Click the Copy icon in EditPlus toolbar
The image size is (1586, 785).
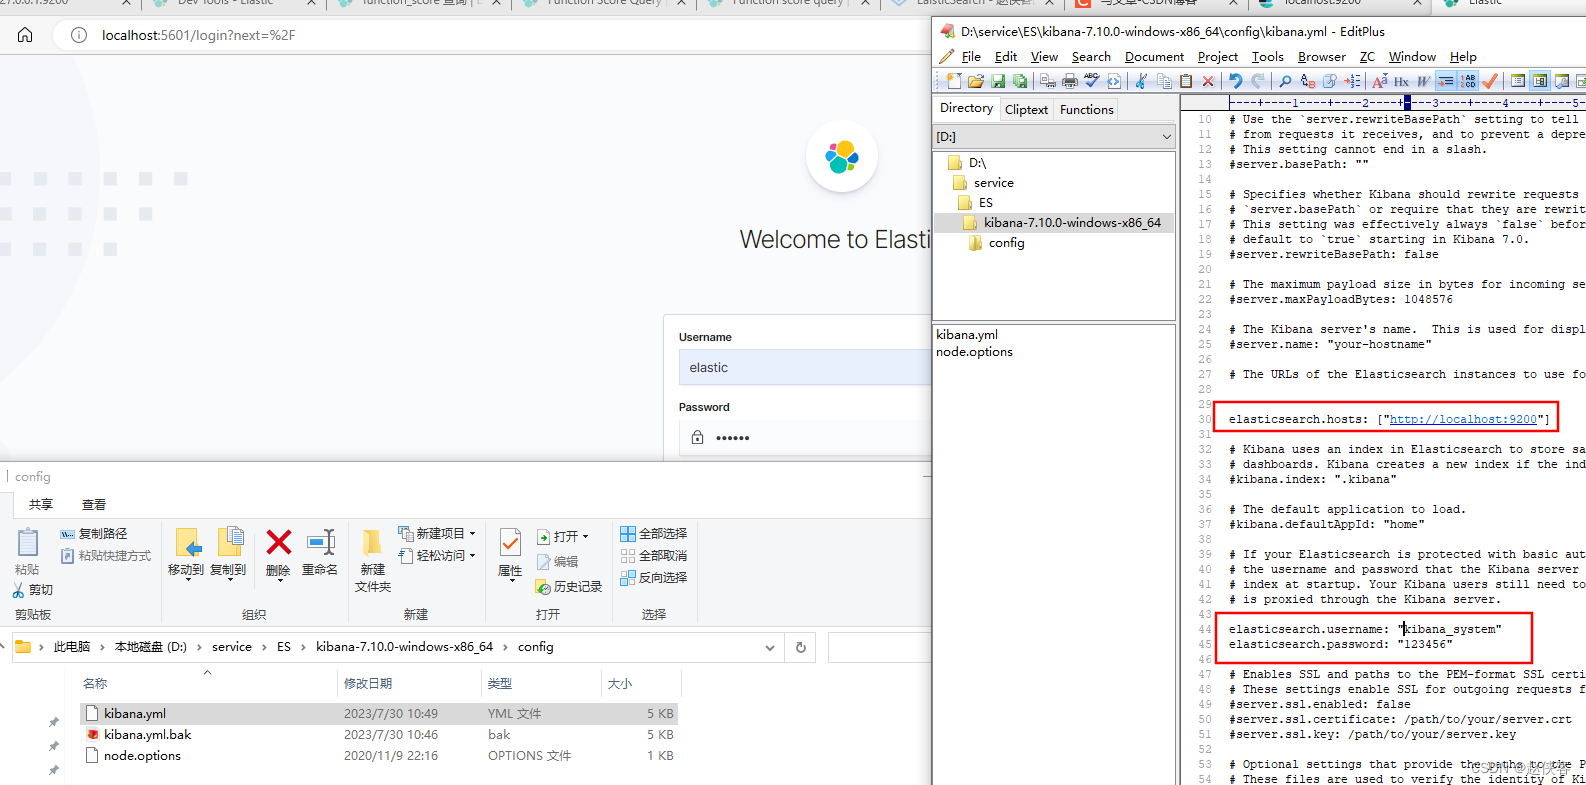pyautogui.click(x=1163, y=81)
